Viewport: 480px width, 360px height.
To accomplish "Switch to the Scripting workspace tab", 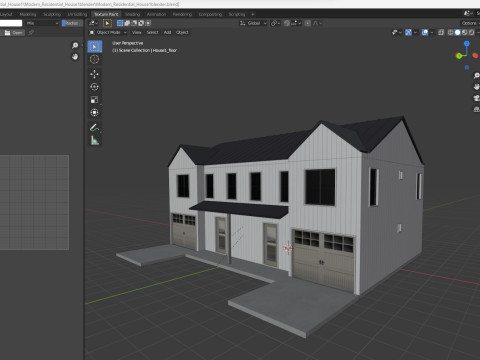I will (x=237, y=14).
